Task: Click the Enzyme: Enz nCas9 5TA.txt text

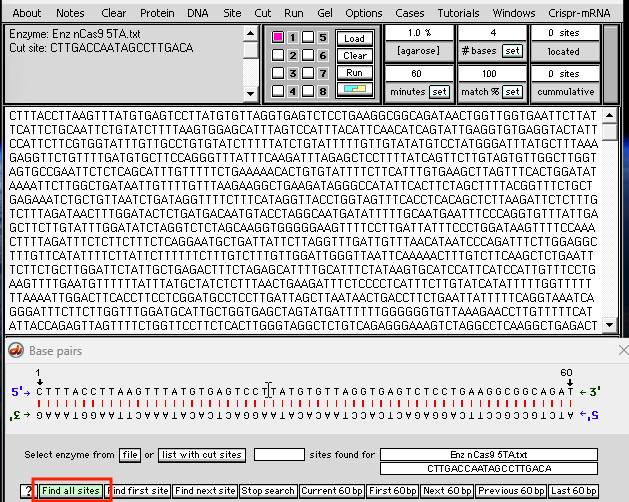Action: click(x=75, y=34)
